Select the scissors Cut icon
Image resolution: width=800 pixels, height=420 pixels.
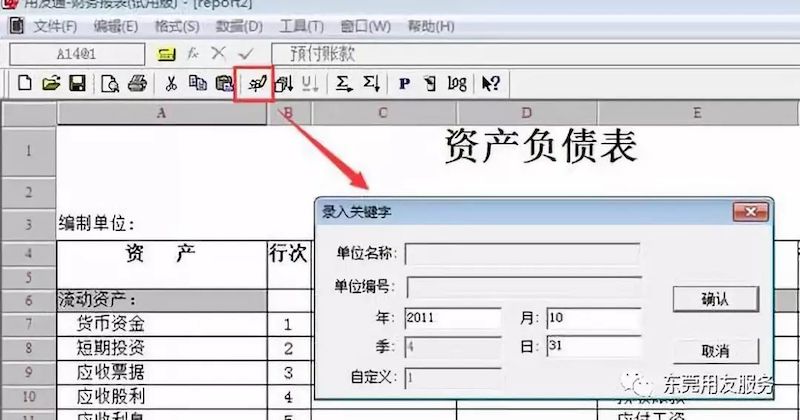(172, 84)
